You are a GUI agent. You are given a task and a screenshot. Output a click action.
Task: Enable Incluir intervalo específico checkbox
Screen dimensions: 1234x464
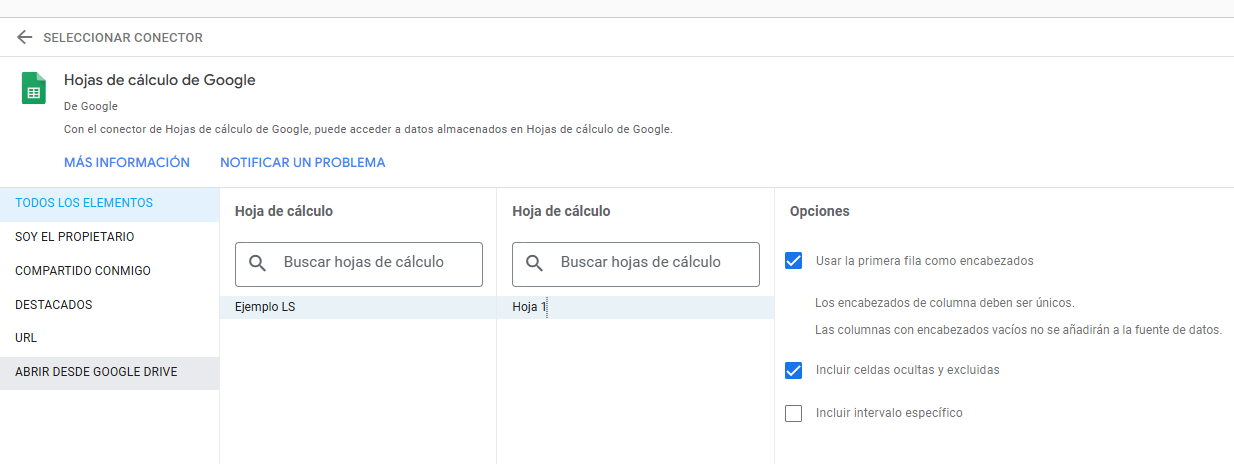[794, 413]
